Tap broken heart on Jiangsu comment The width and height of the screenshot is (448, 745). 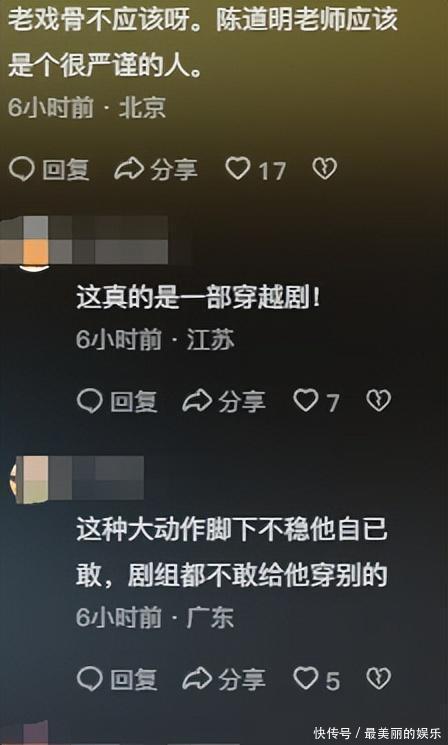coord(379,401)
